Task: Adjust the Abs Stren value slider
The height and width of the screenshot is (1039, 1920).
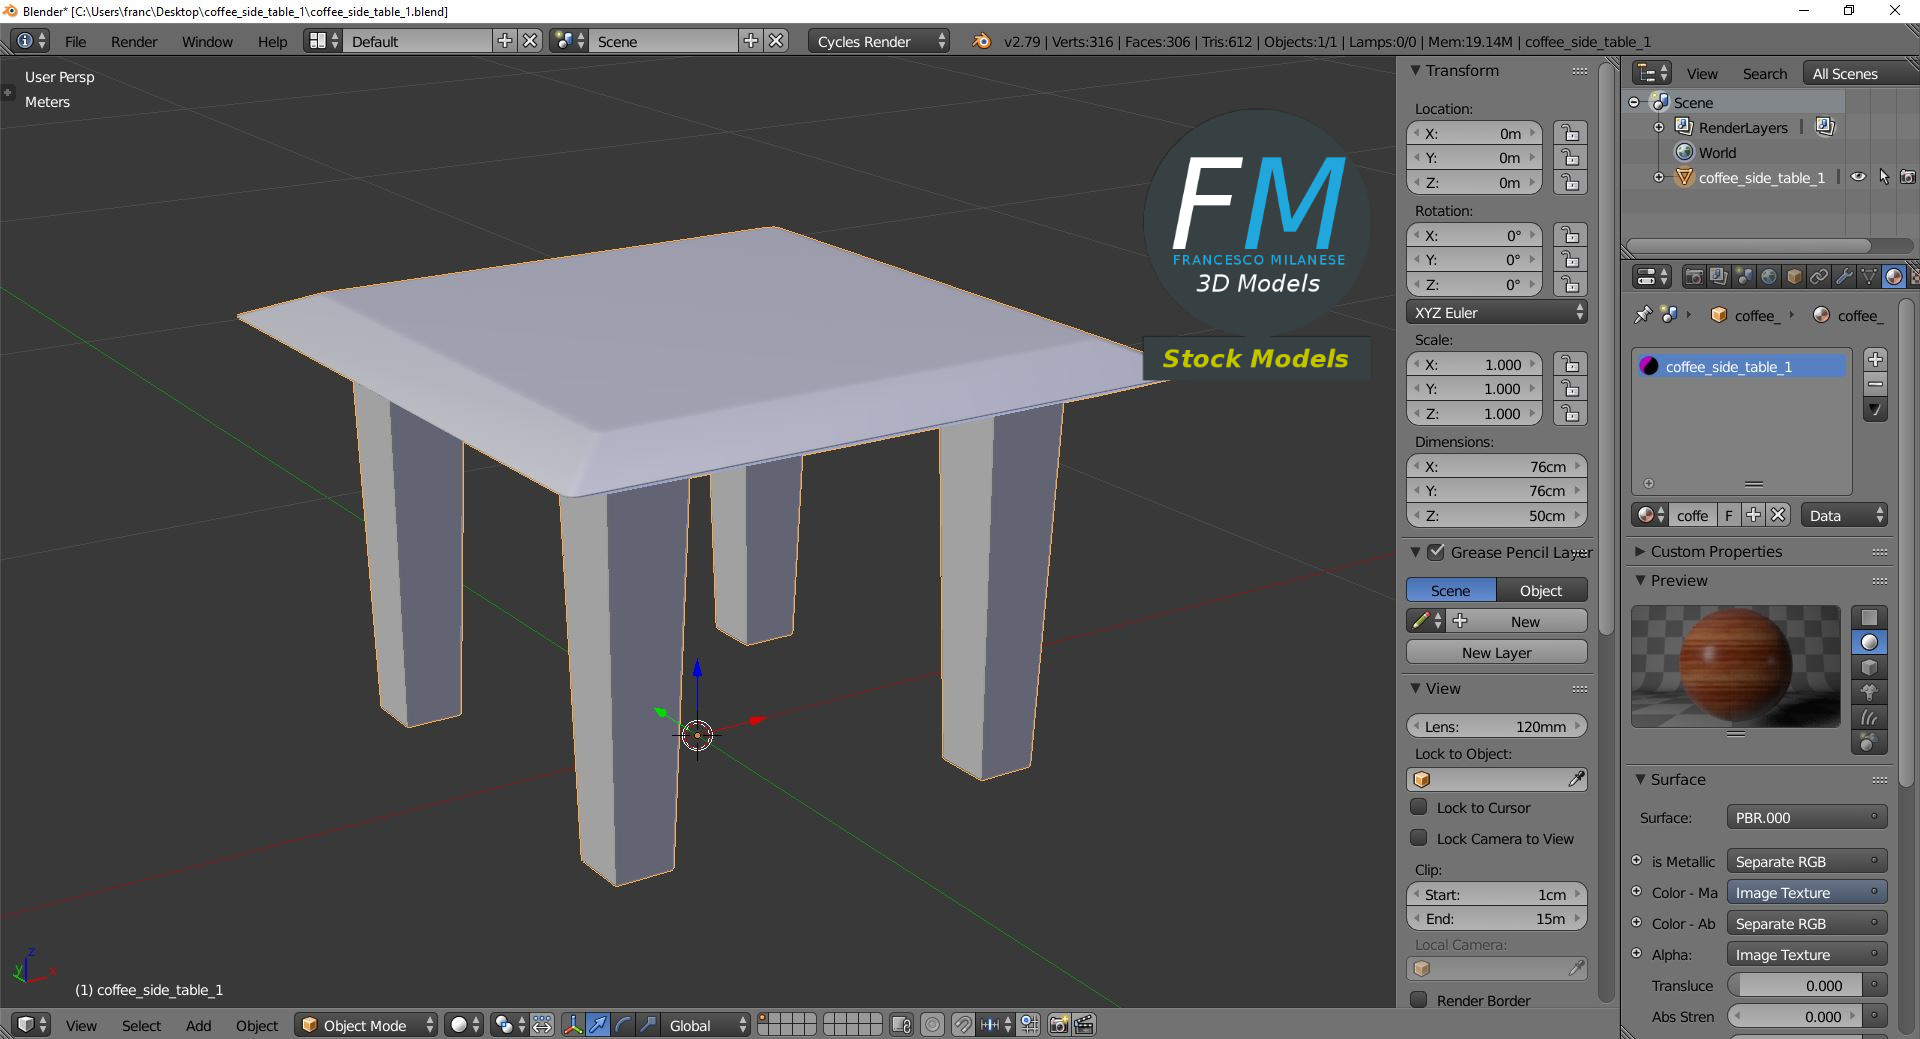Action: (x=1795, y=1016)
